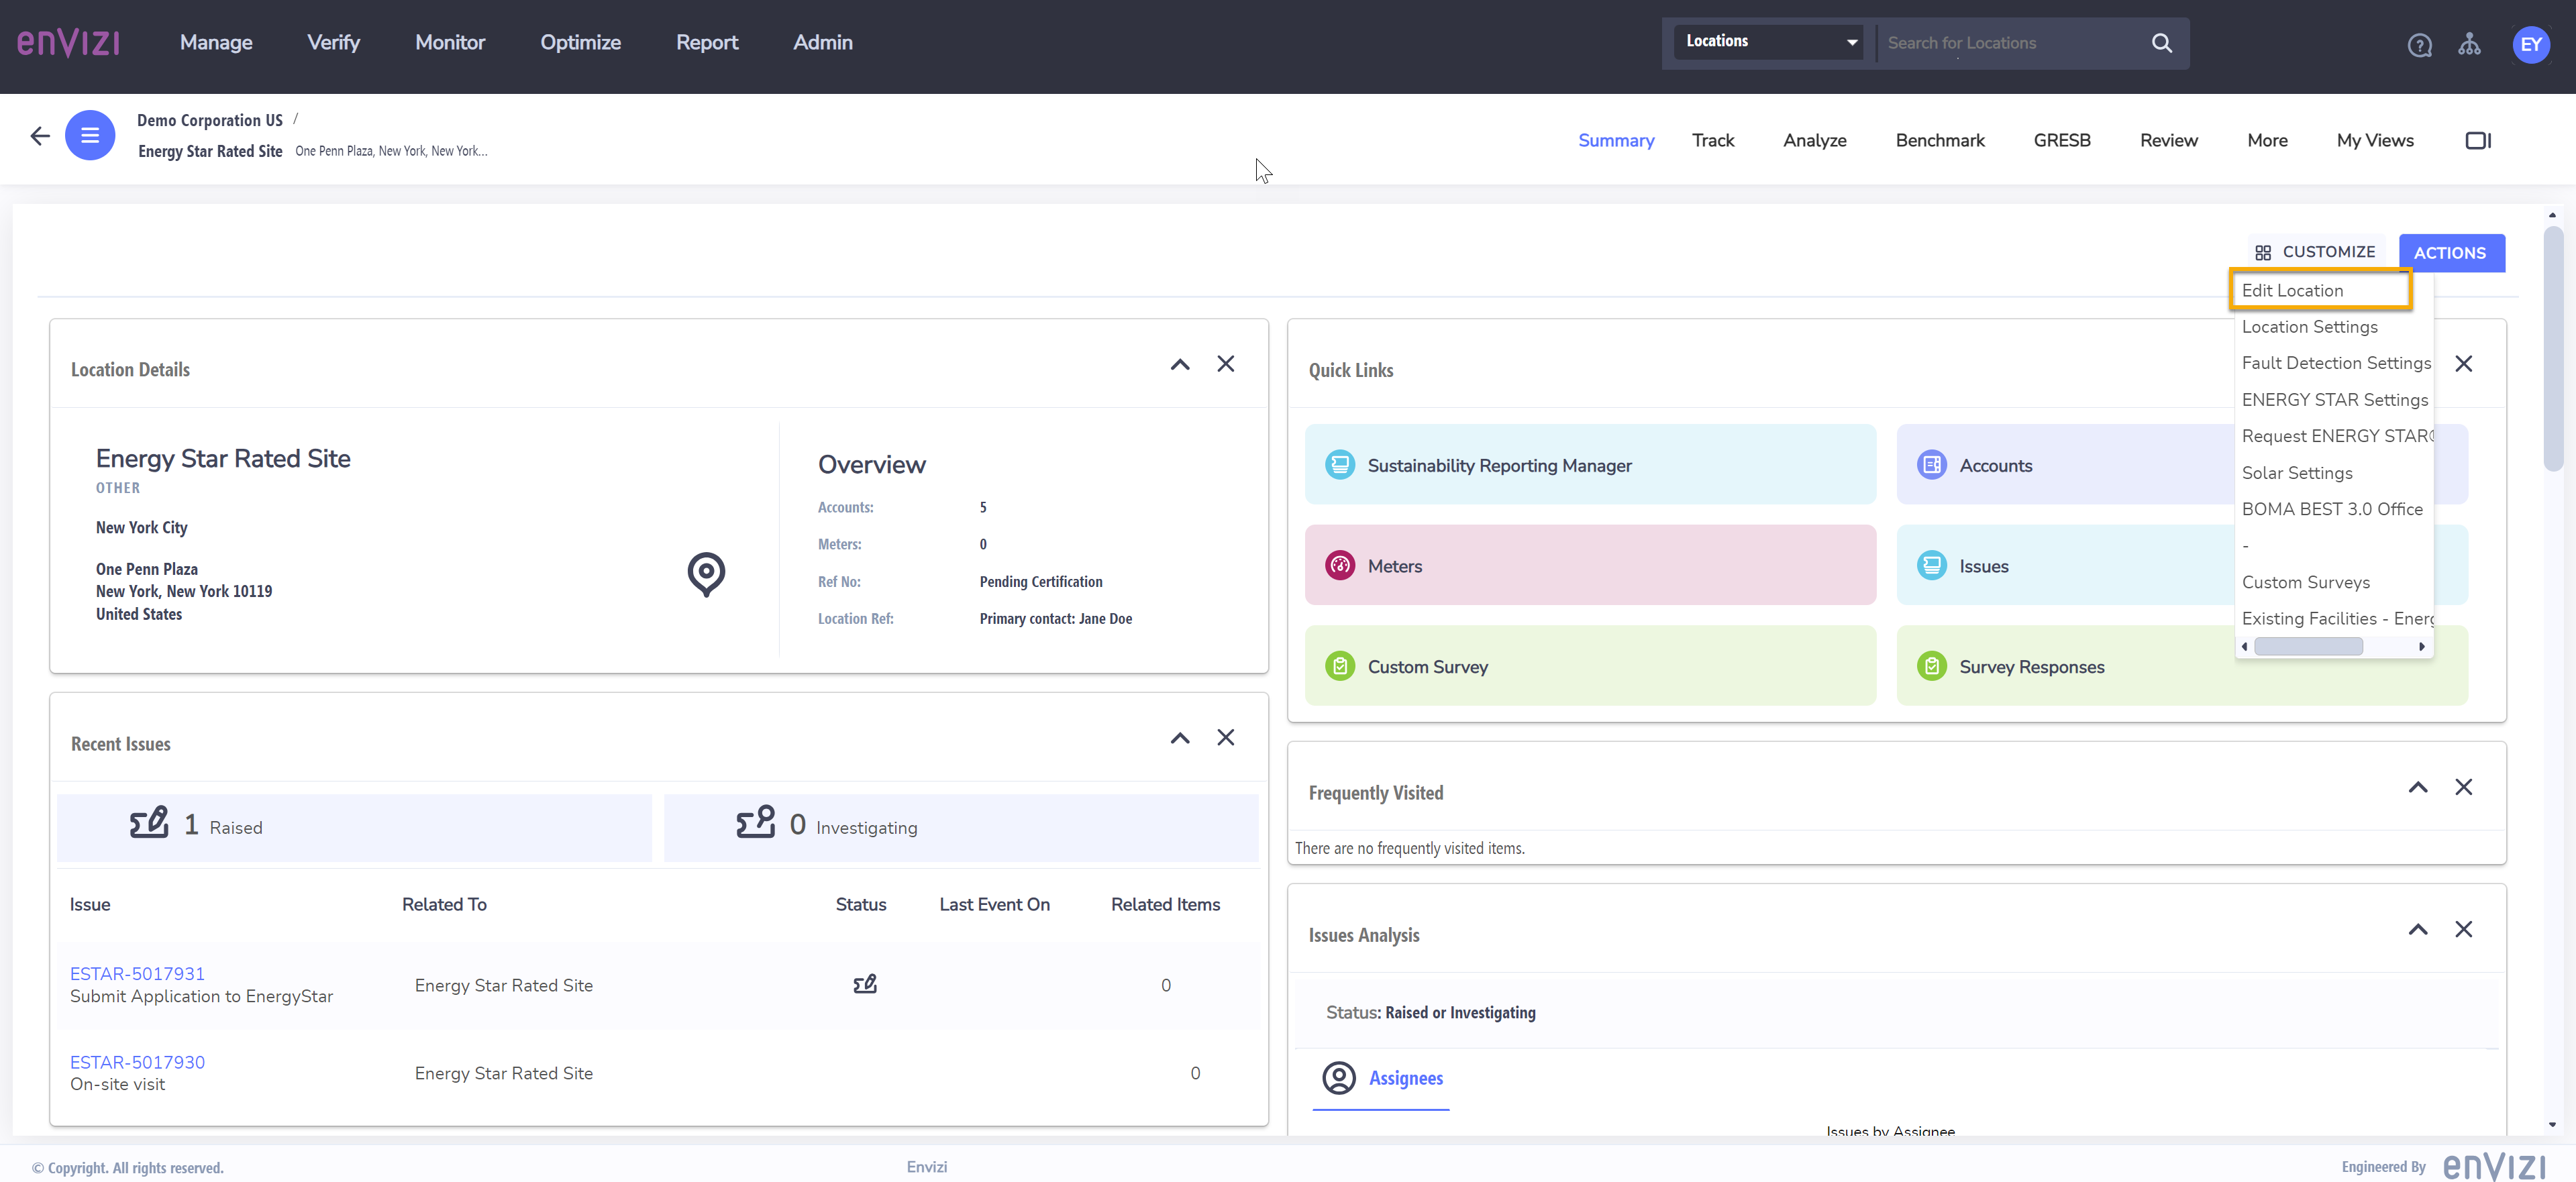Click the Raised issues icon

pos(149,823)
